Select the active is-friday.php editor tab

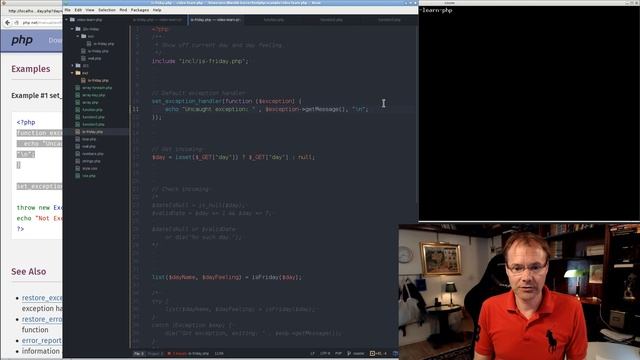(x=216, y=20)
